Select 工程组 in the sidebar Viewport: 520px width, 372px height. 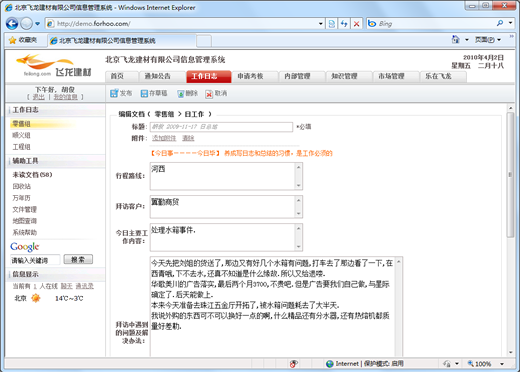pyautogui.click(x=21, y=147)
